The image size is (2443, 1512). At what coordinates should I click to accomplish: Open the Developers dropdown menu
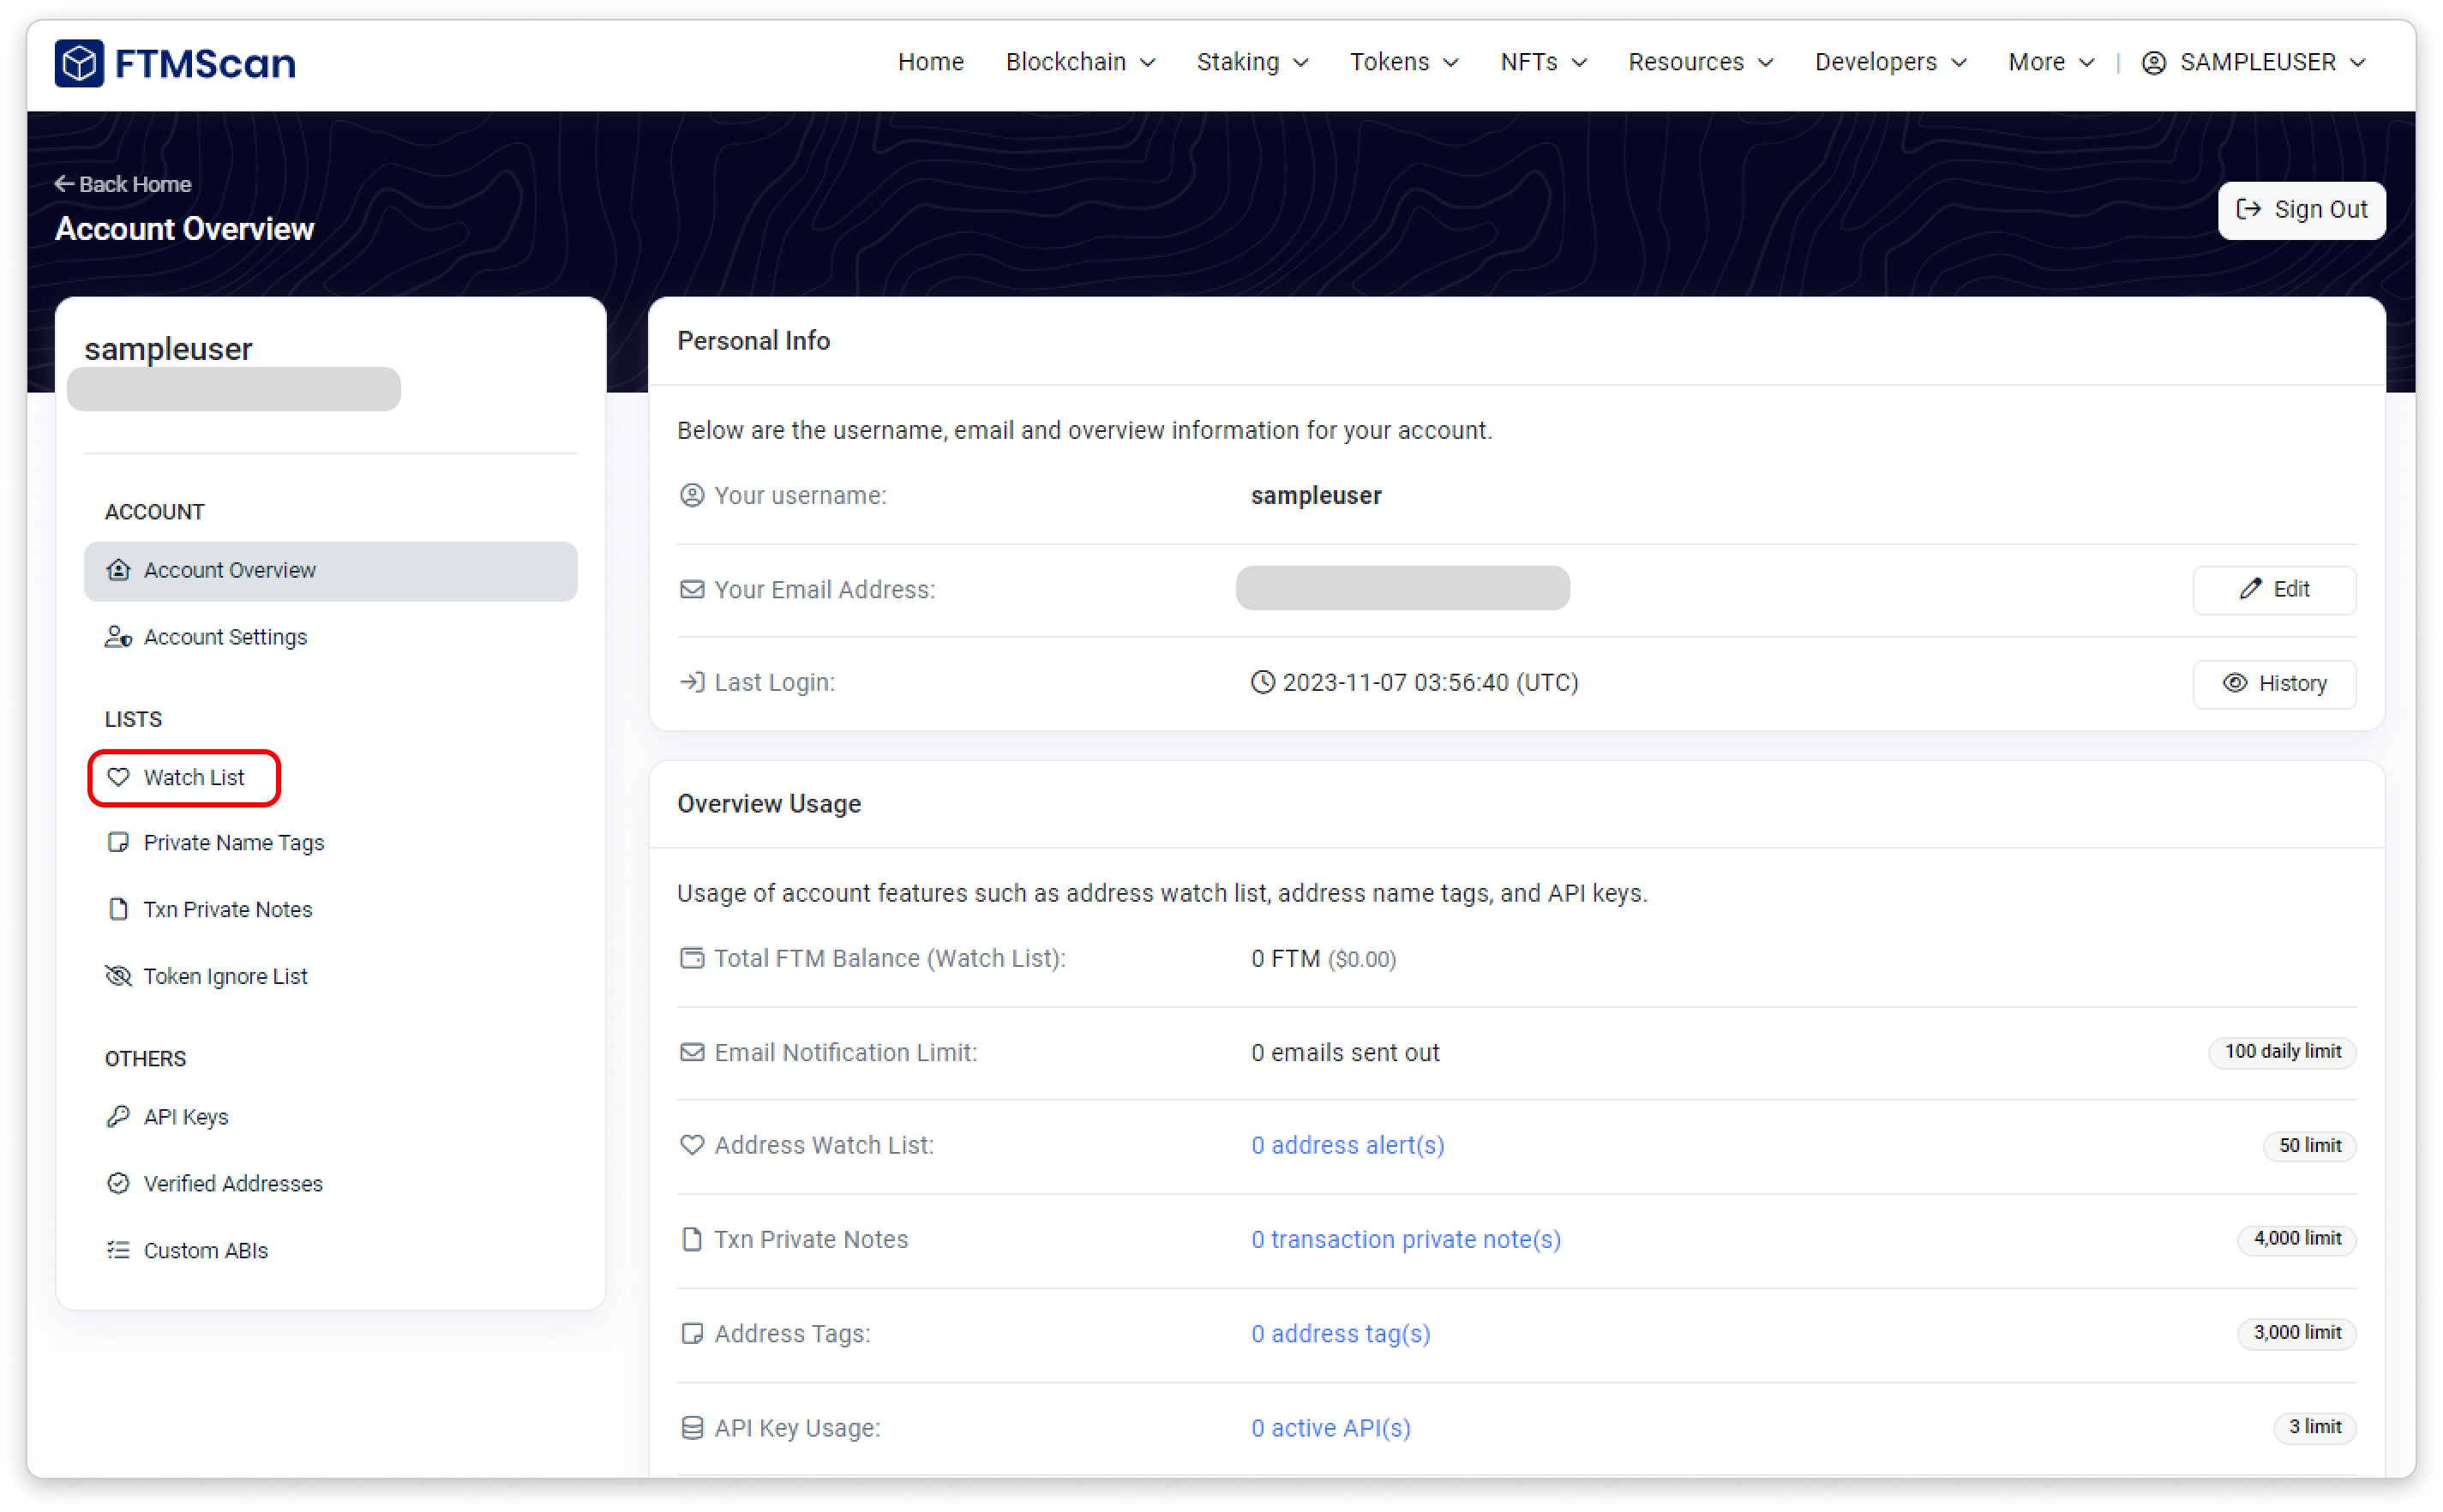click(1890, 63)
